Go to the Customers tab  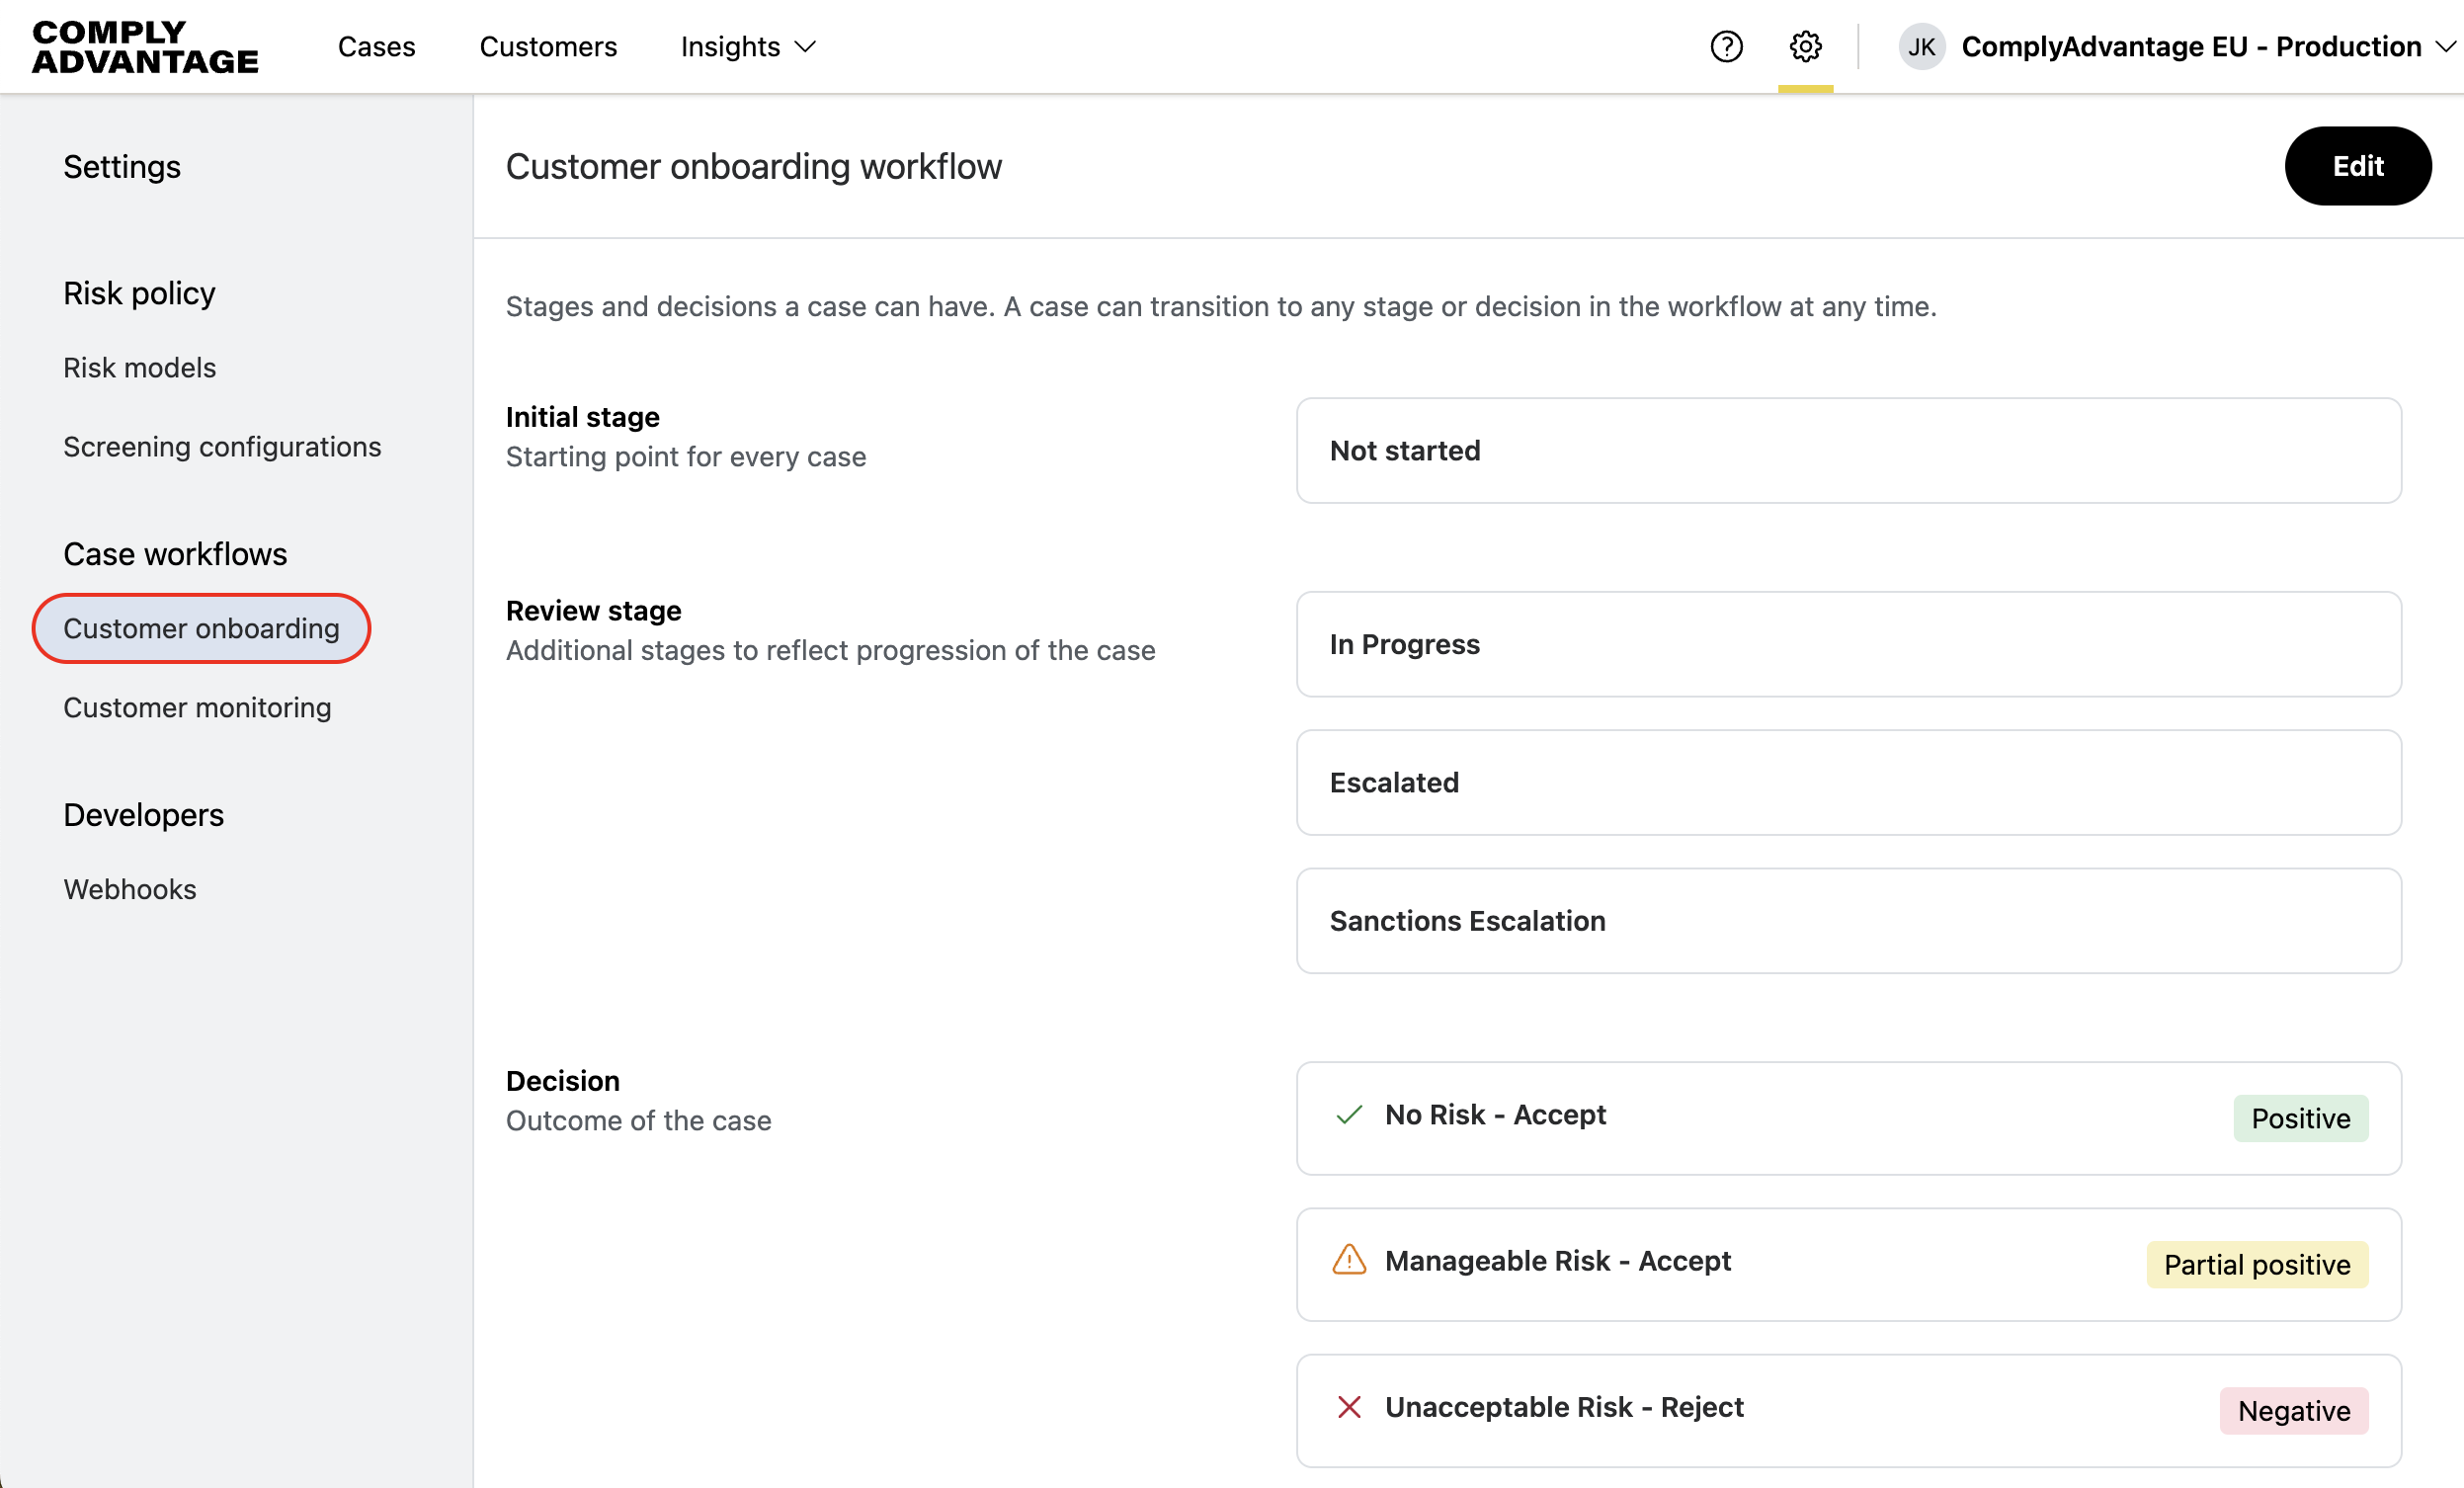[x=548, y=46]
